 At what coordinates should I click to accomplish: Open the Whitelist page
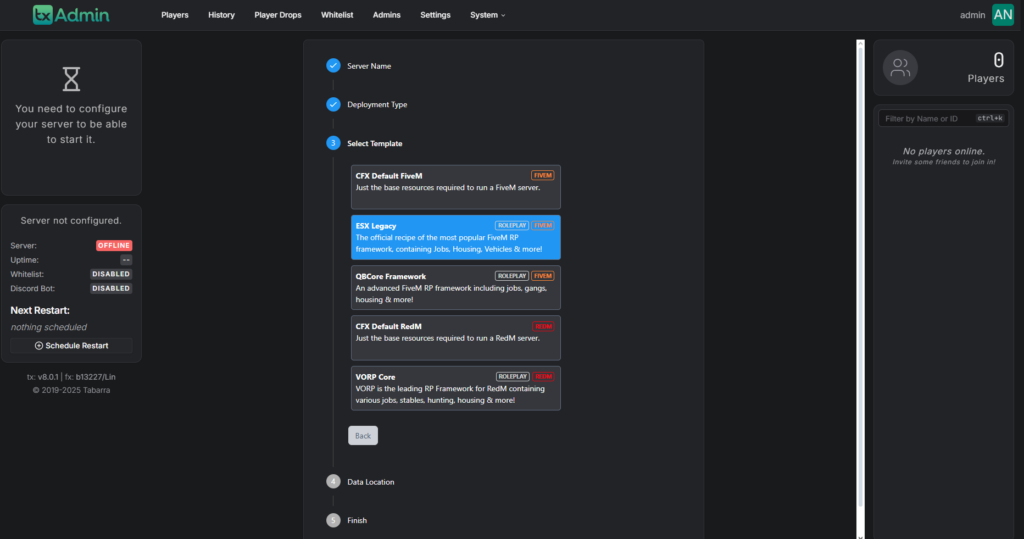(337, 15)
